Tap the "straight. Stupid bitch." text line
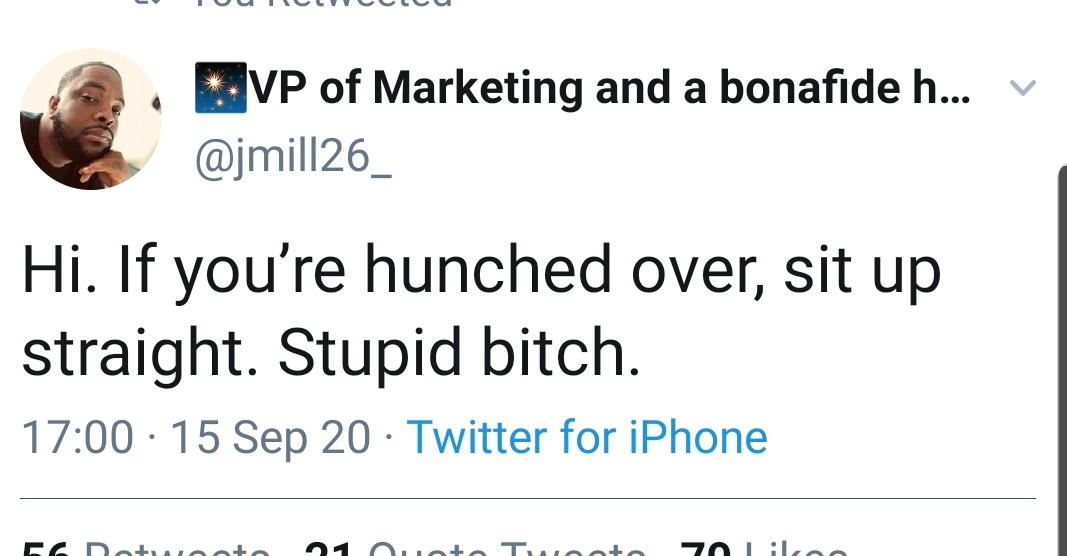1067x556 pixels. coord(330,352)
